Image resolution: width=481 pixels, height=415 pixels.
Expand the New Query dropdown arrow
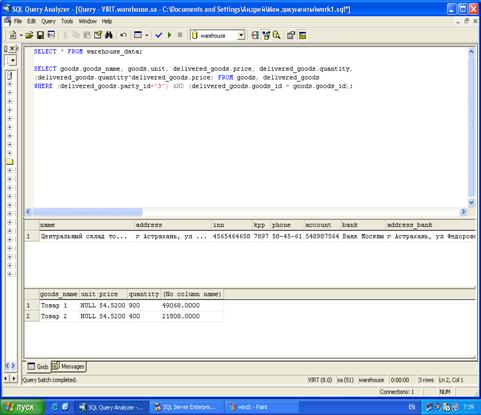(21, 35)
